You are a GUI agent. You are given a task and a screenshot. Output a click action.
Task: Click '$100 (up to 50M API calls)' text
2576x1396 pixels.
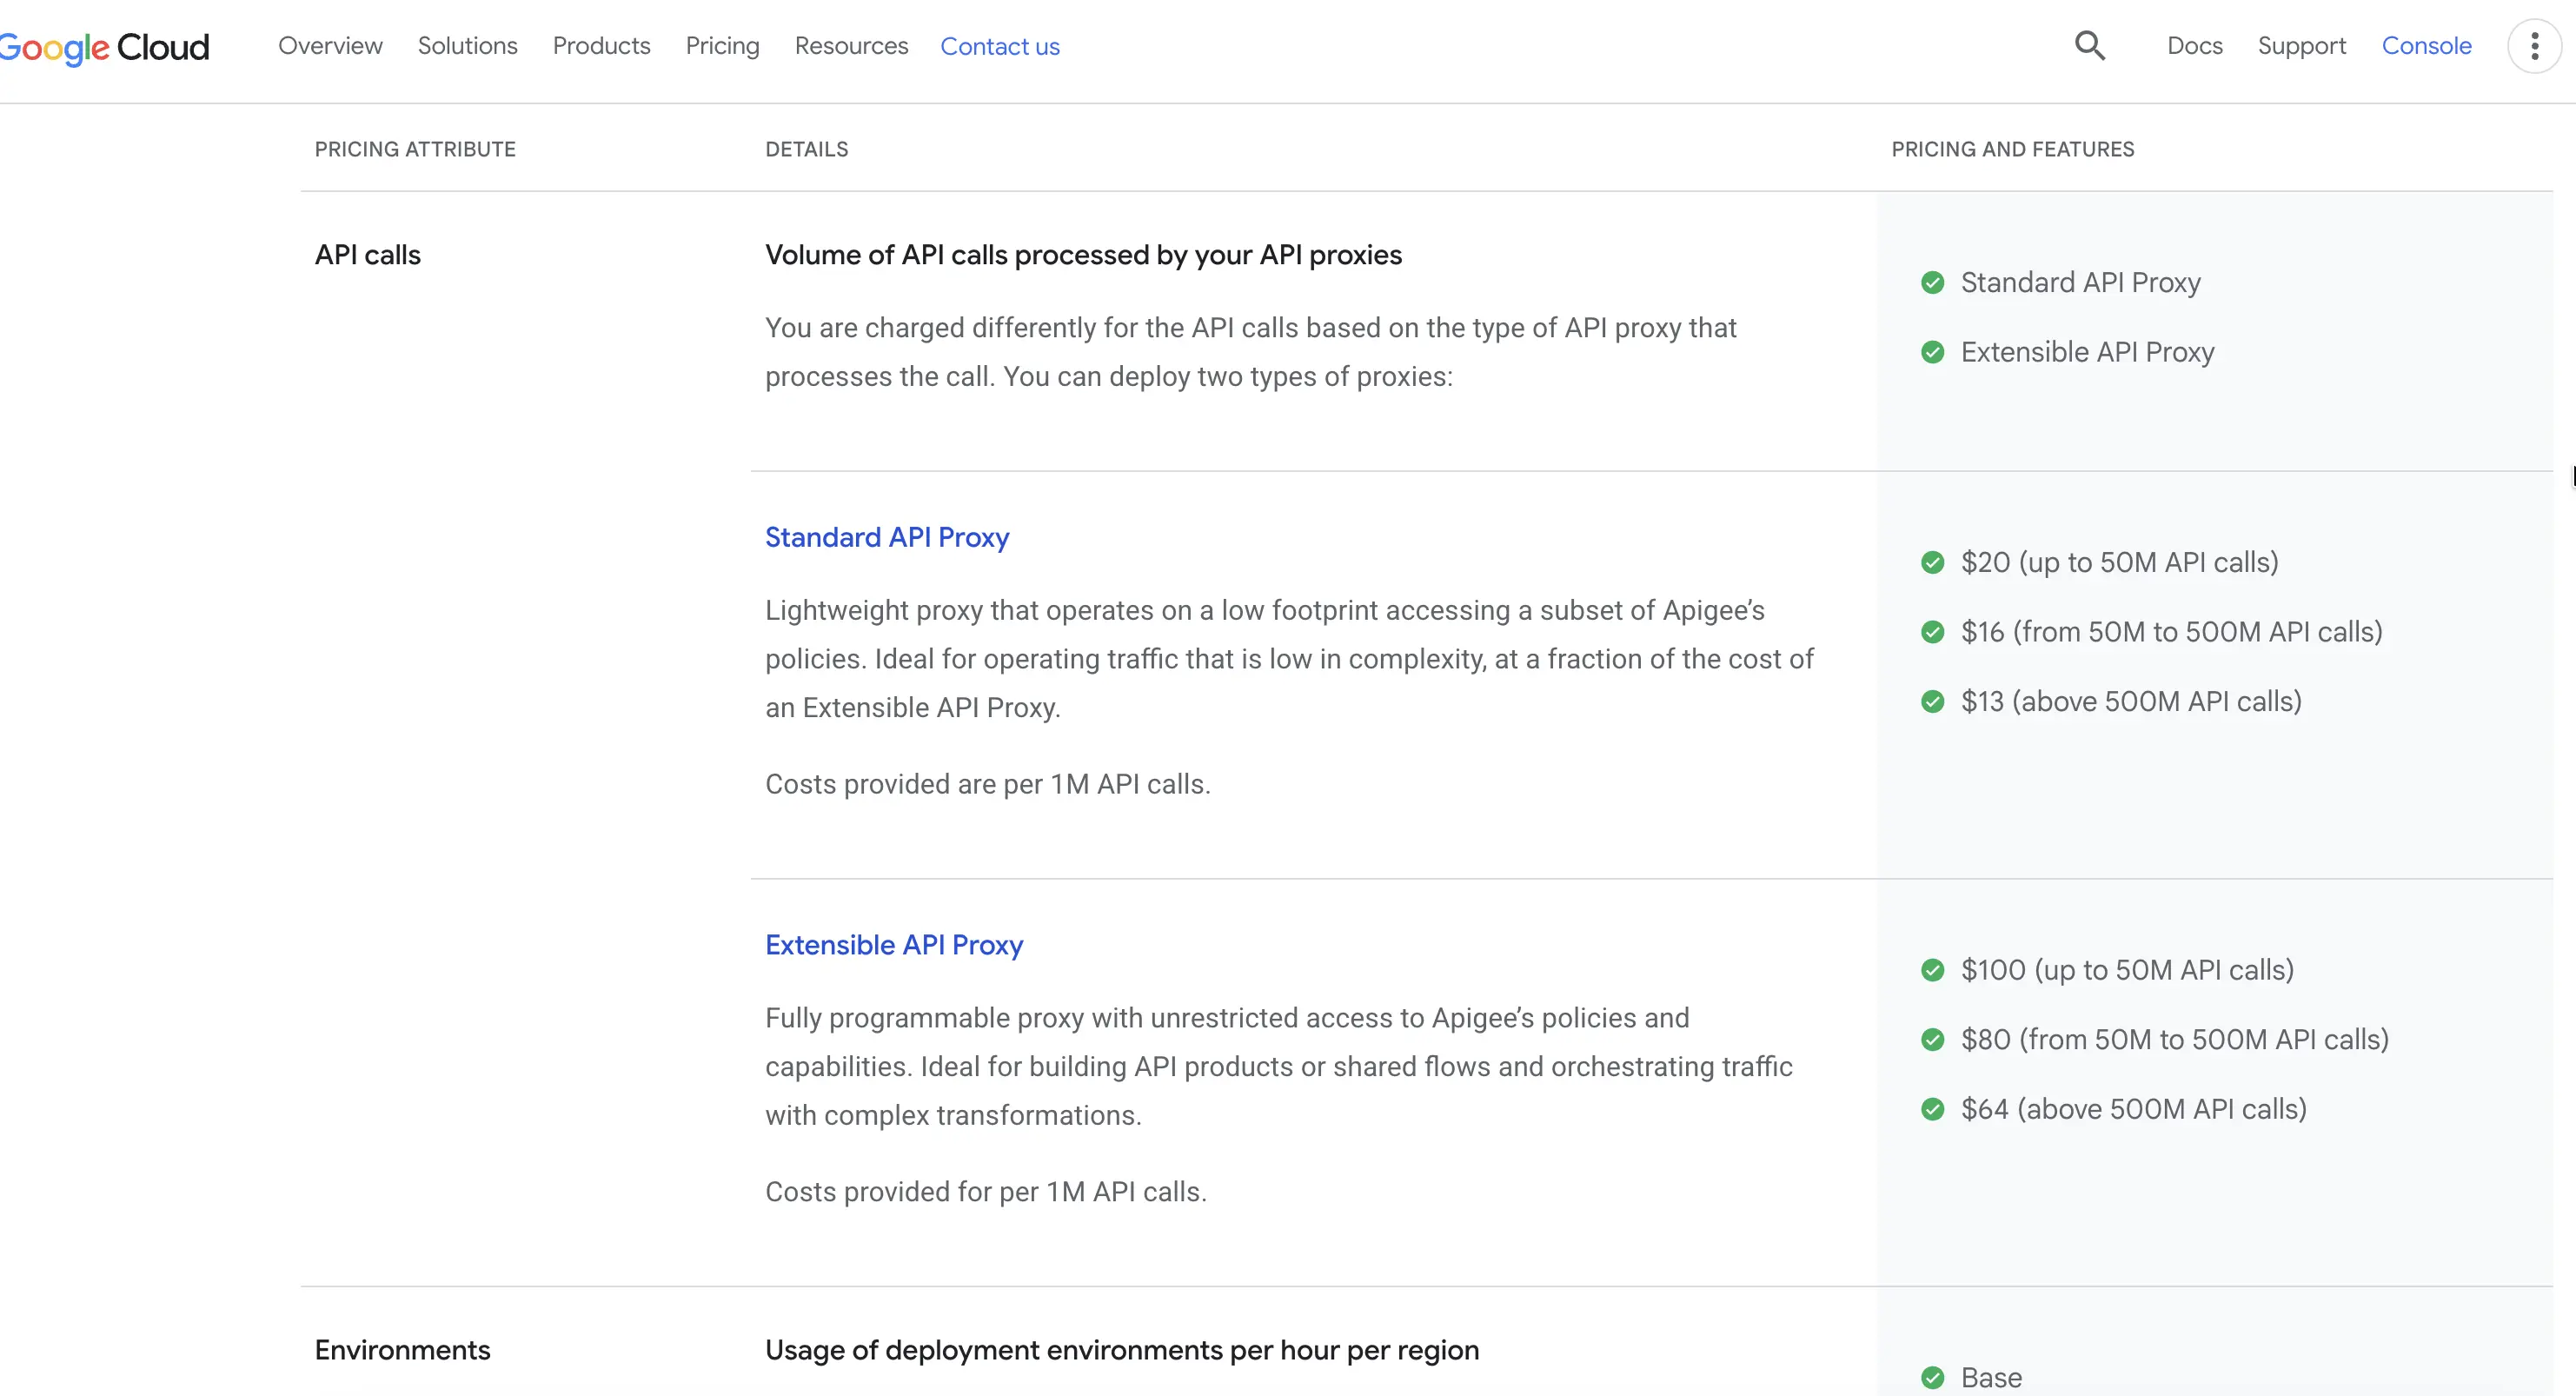pos(2127,970)
